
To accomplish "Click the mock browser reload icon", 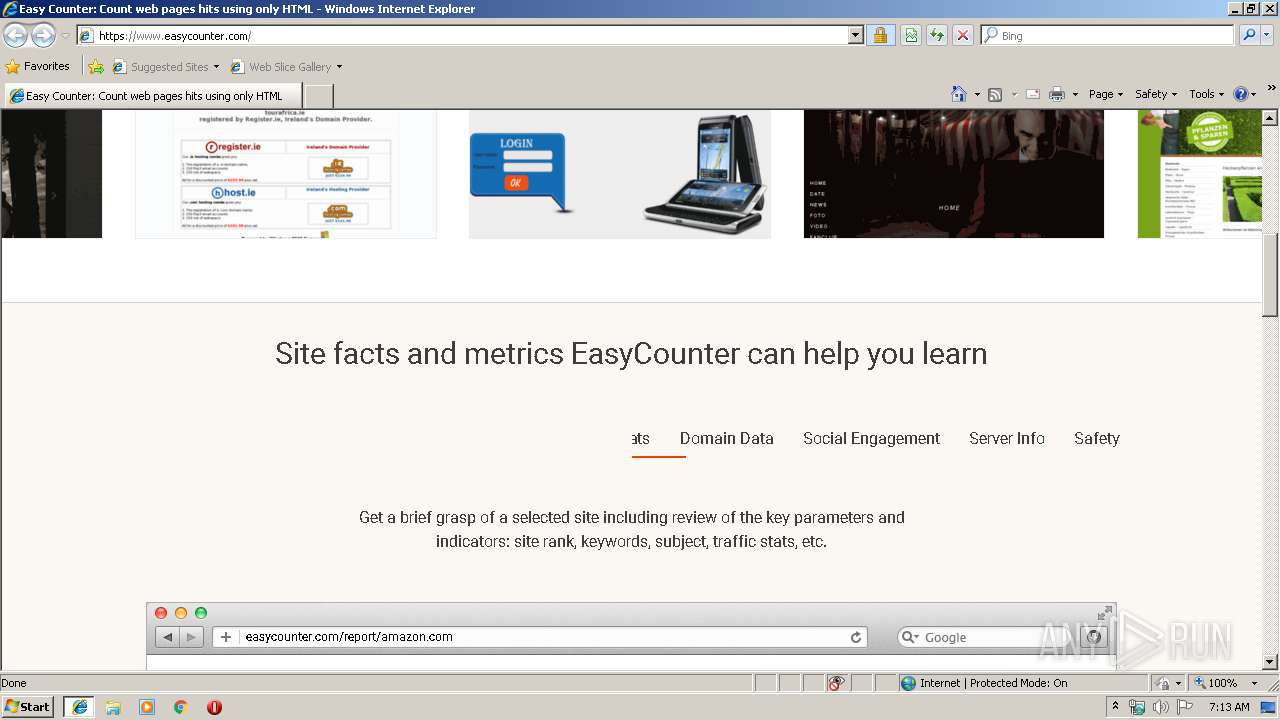I will point(856,637).
